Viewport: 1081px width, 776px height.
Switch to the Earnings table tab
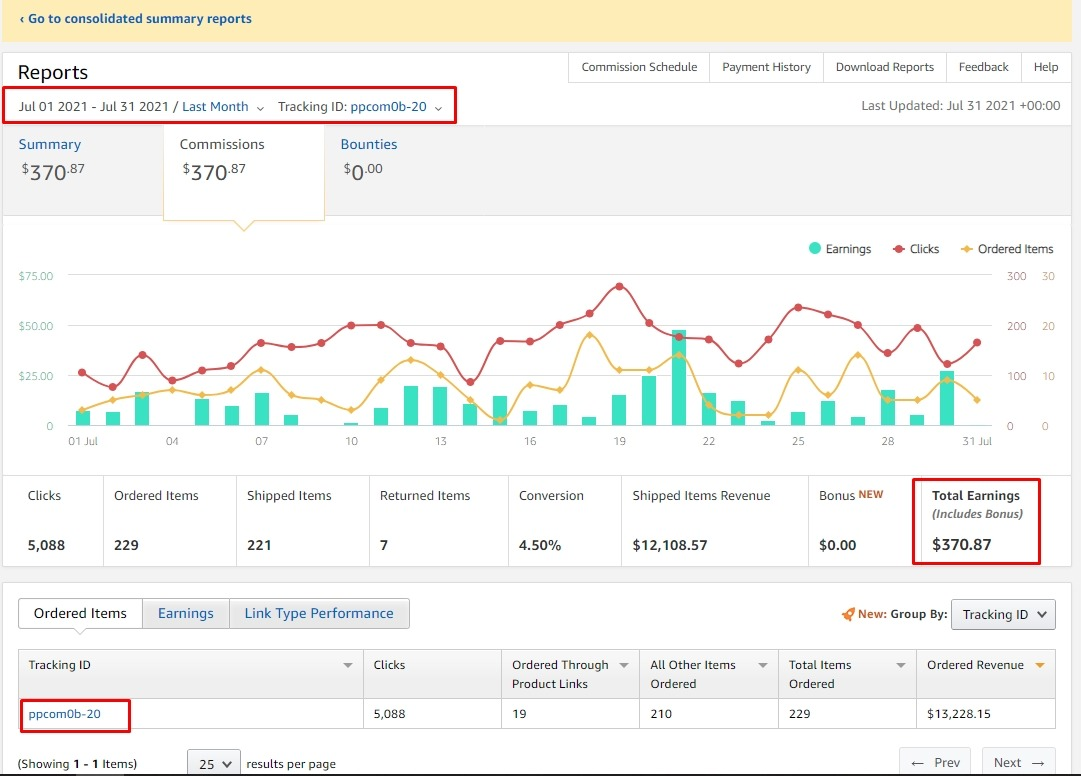pyautogui.click(x=185, y=613)
